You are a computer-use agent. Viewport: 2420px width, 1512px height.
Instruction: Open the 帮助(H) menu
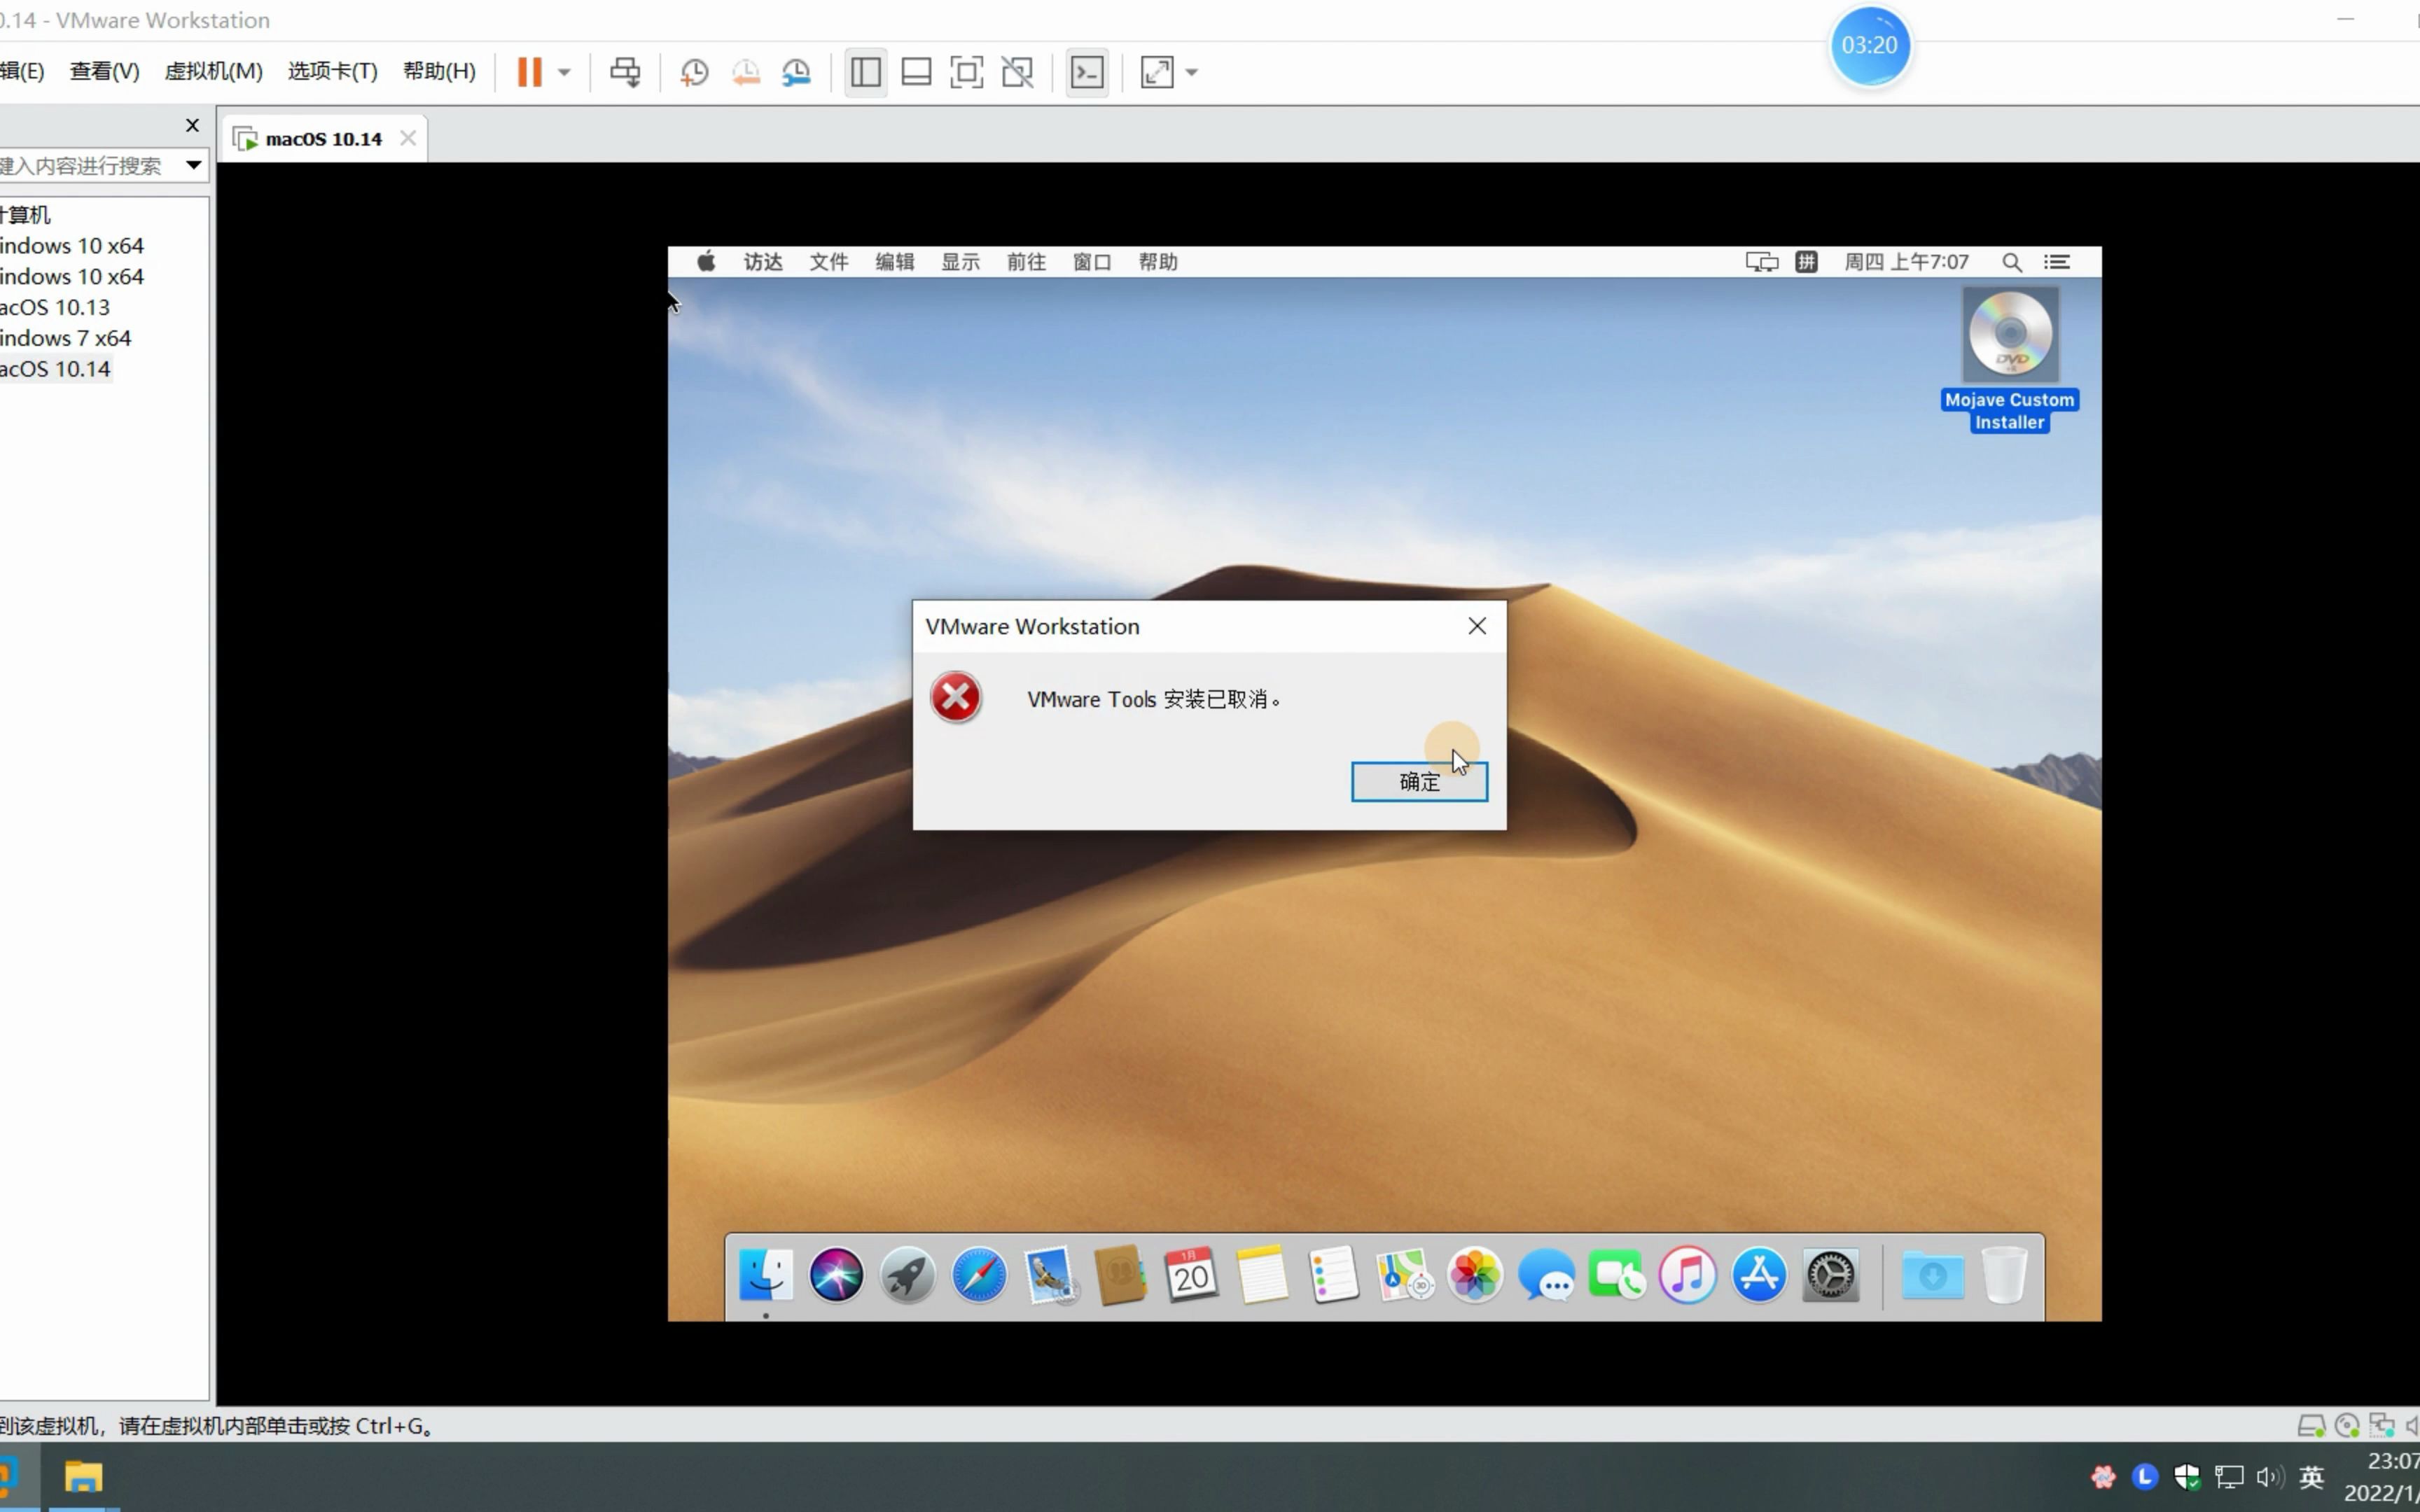point(439,71)
